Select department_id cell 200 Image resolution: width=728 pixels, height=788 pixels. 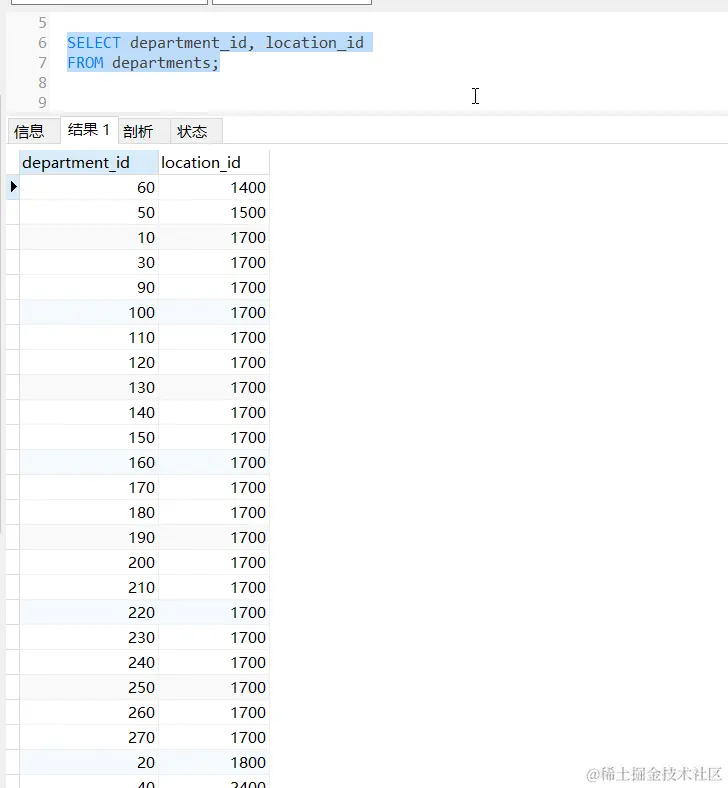click(x=88, y=562)
